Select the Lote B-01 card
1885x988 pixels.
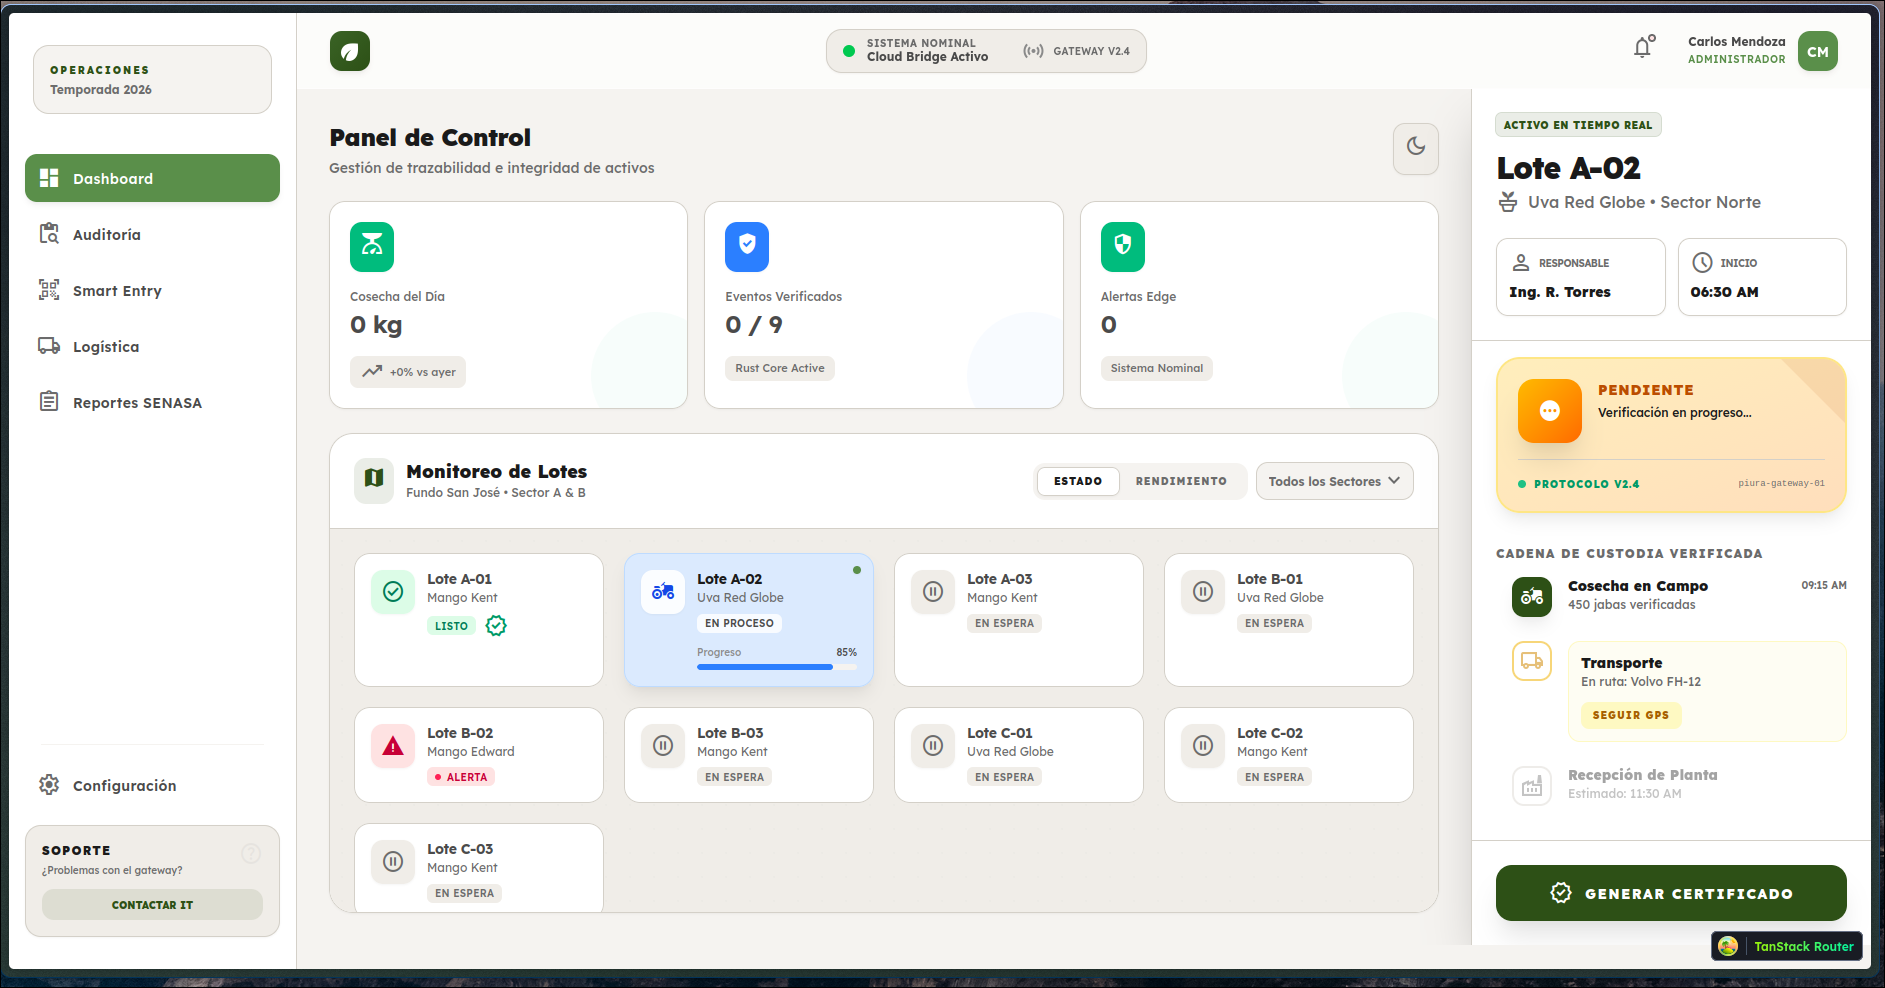coord(1288,620)
